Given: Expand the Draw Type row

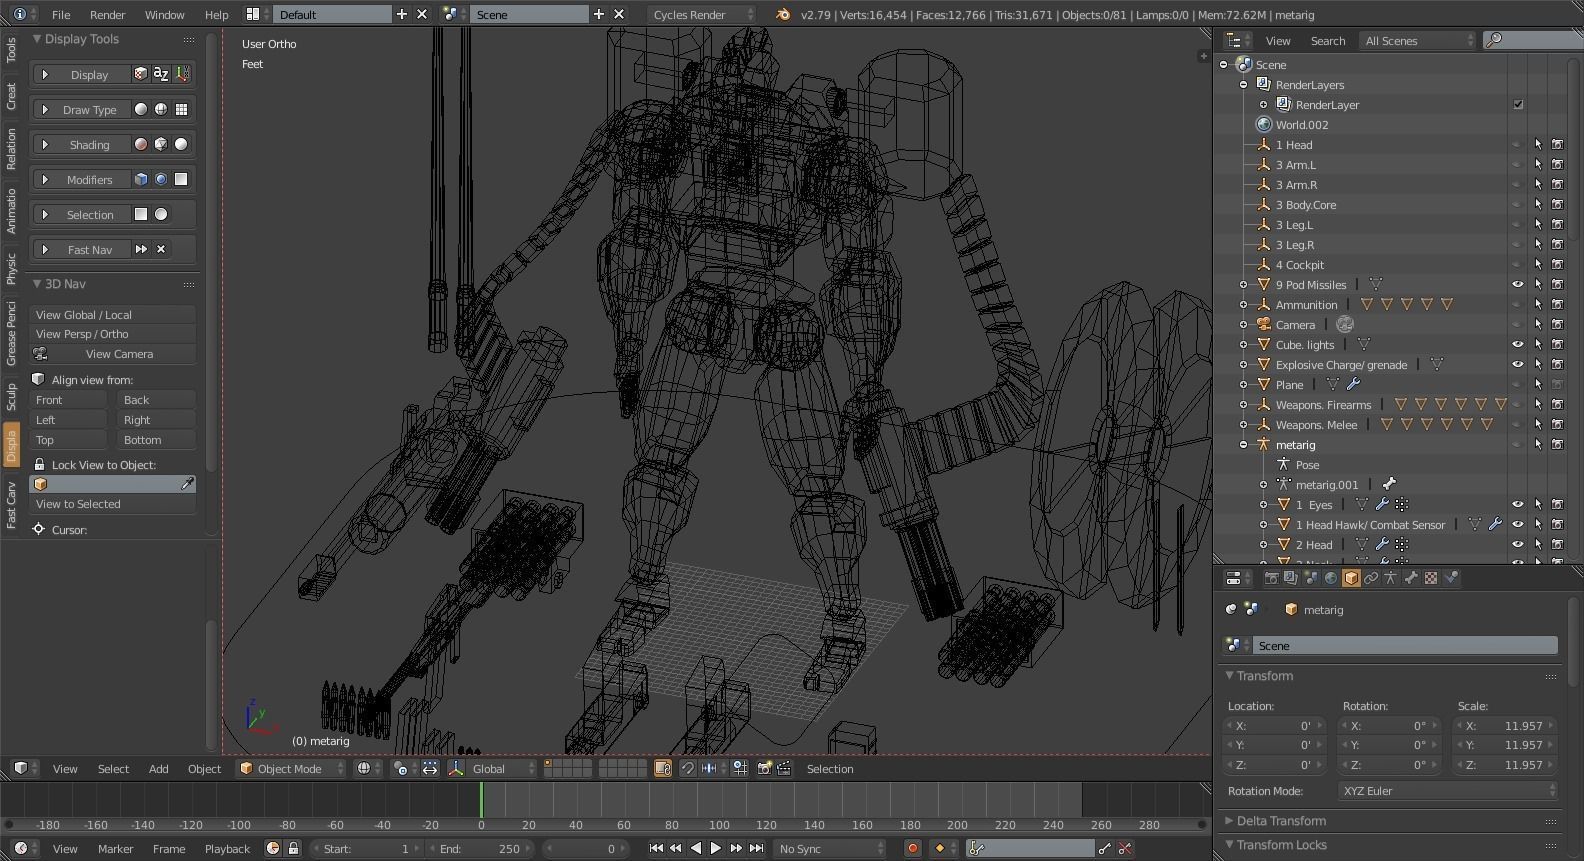Looking at the screenshot, I should (45, 109).
